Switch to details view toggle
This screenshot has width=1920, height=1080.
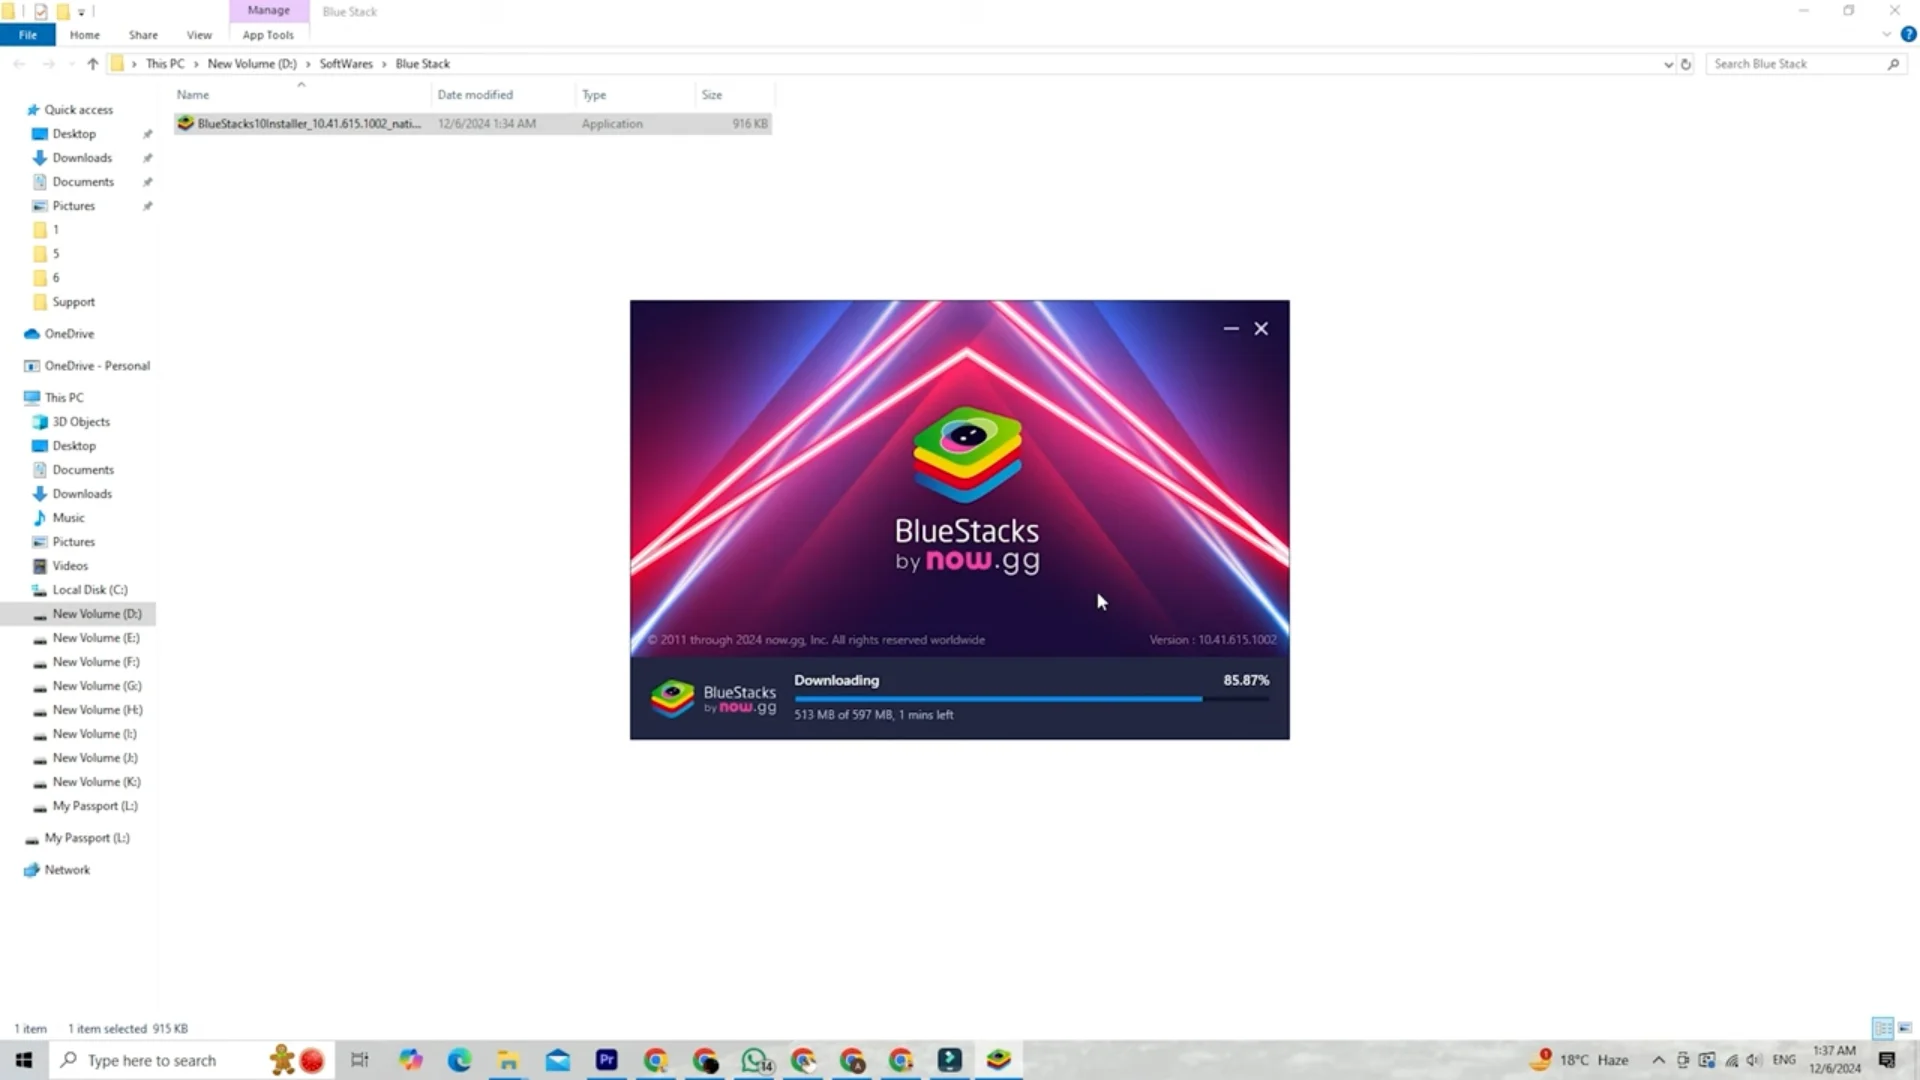pyautogui.click(x=1882, y=1028)
